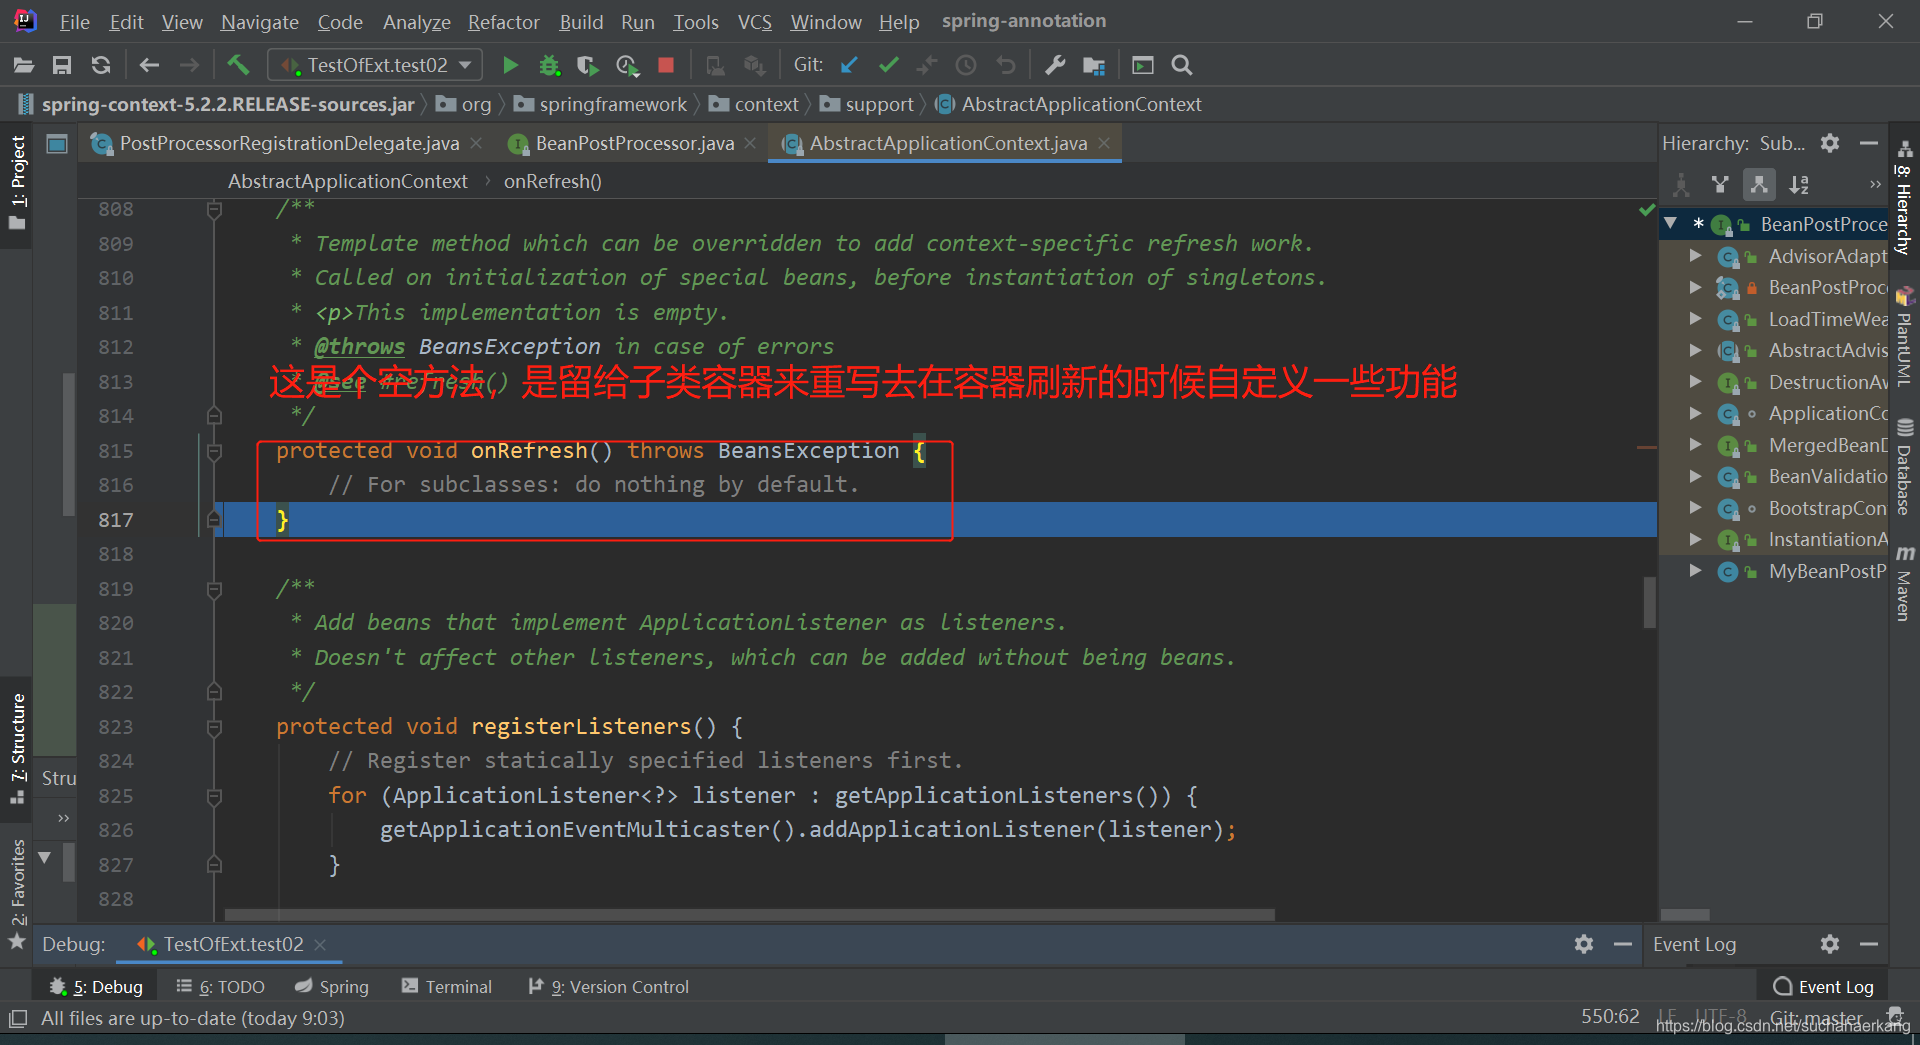Screen dimensions: 1920x1045
Task: Open TestOfExt.test02 run configuration dropdown
Action: pyautogui.click(x=376, y=65)
